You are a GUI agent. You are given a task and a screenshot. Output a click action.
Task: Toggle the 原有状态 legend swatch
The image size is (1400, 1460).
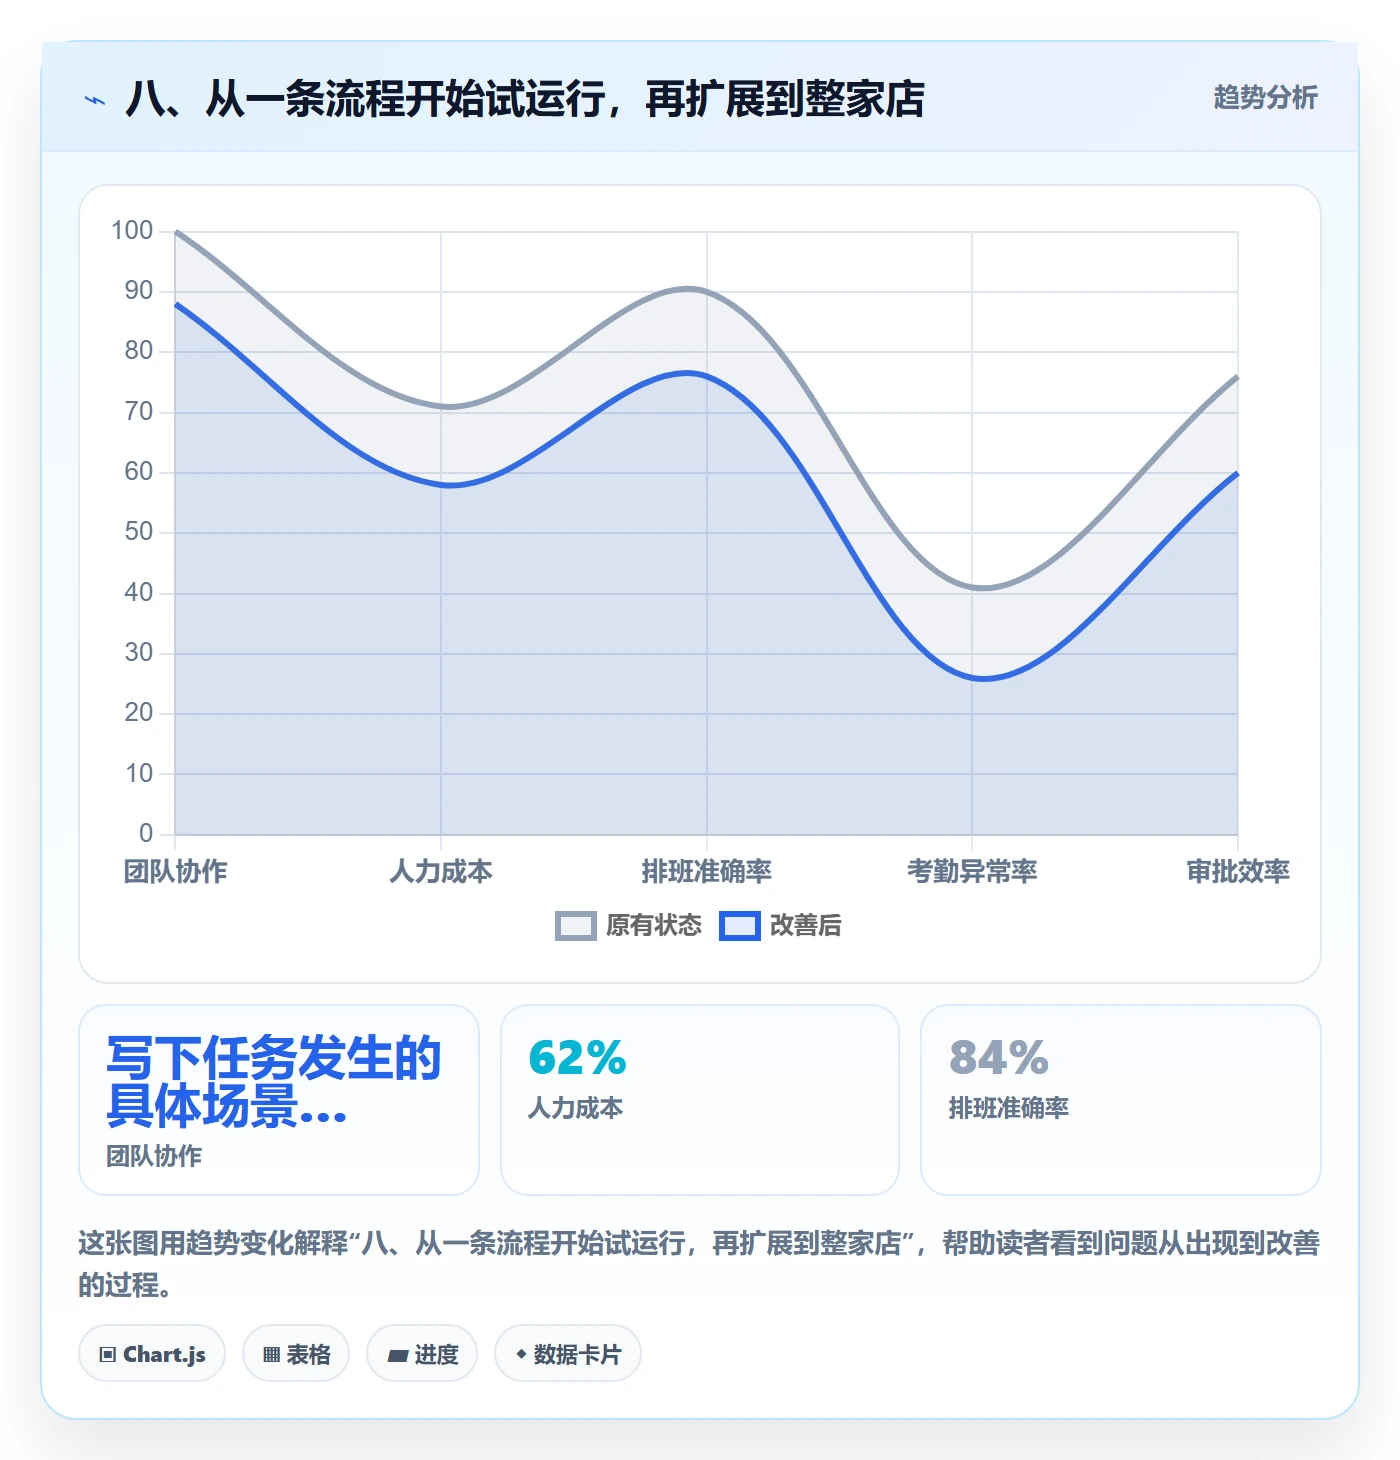pos(576,926)
